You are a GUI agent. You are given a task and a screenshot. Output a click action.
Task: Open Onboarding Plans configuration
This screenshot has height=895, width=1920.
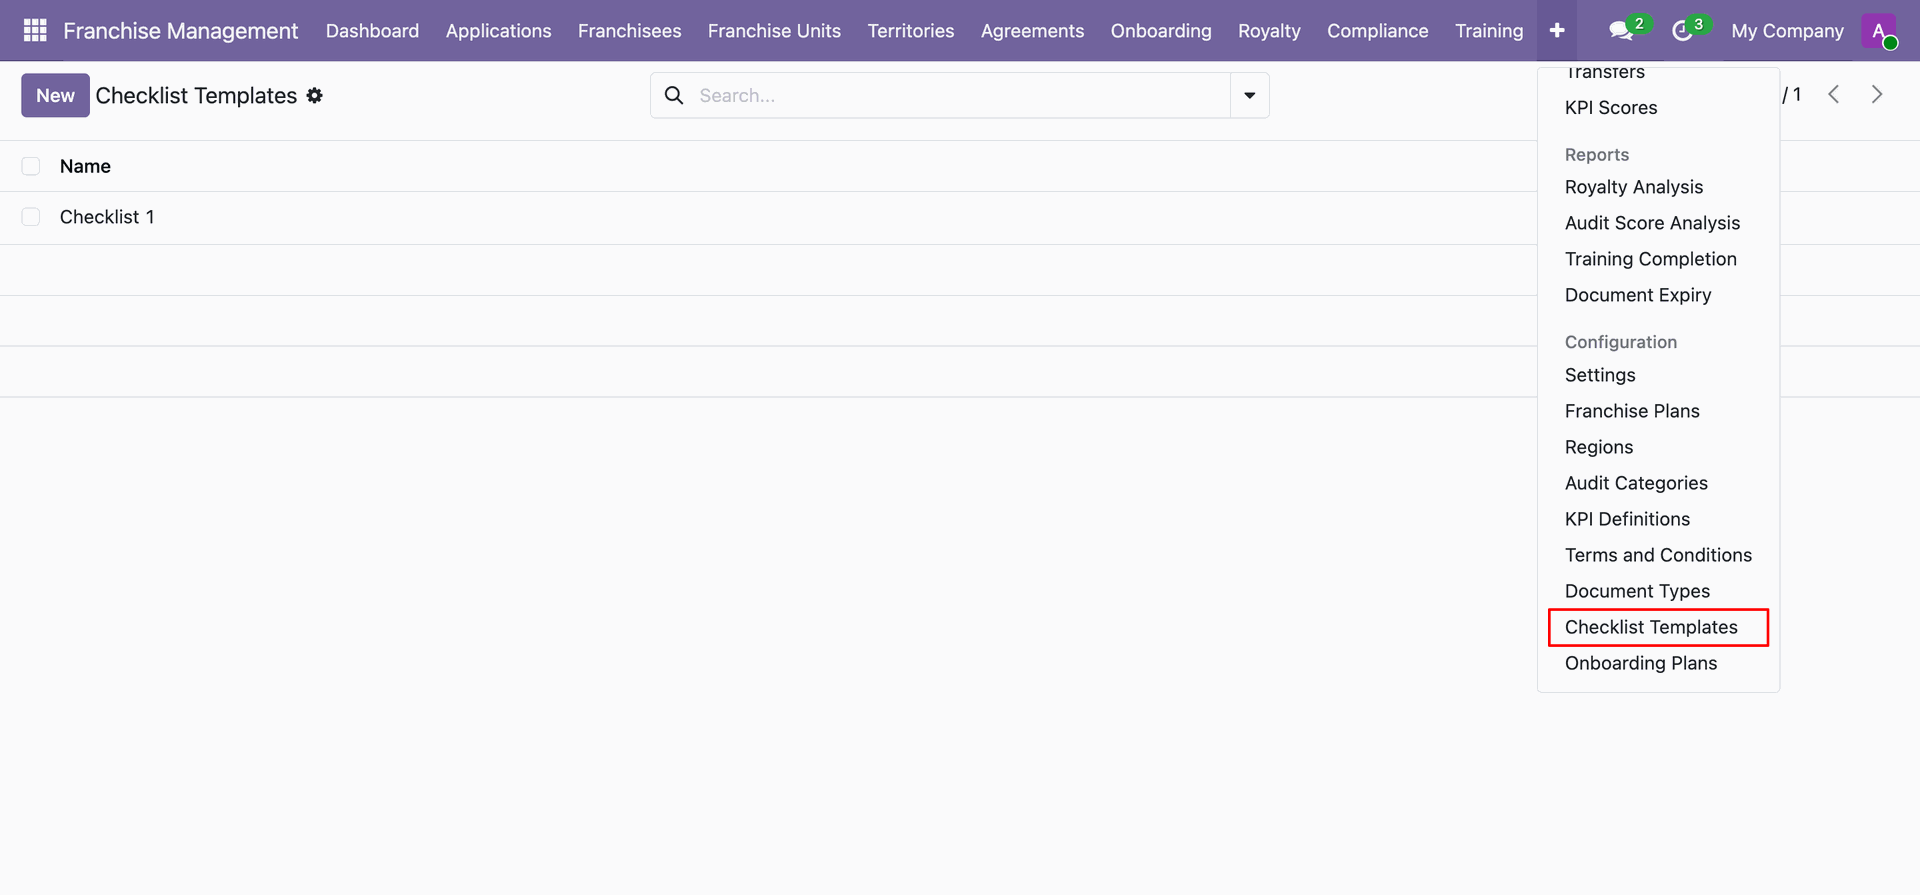(x=1641, y=663)
